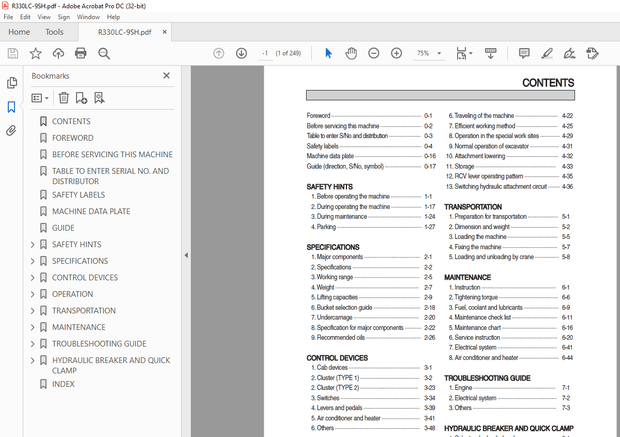Open the Find text magnifier icon
The height and width of the screenshot is (437, 620).
[x=104, y=53]
